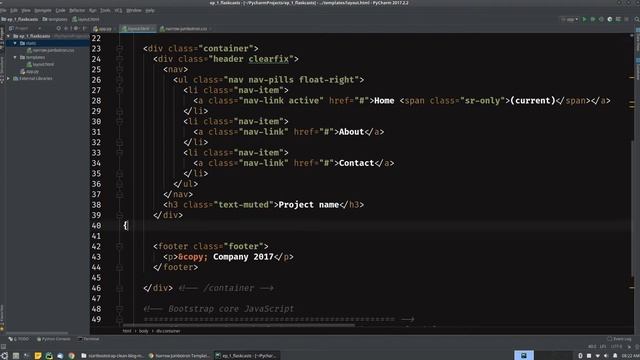Viewport: 640px width, 360px height.
Task: Click the notification bell in system tray
Action: click(615, 356)
